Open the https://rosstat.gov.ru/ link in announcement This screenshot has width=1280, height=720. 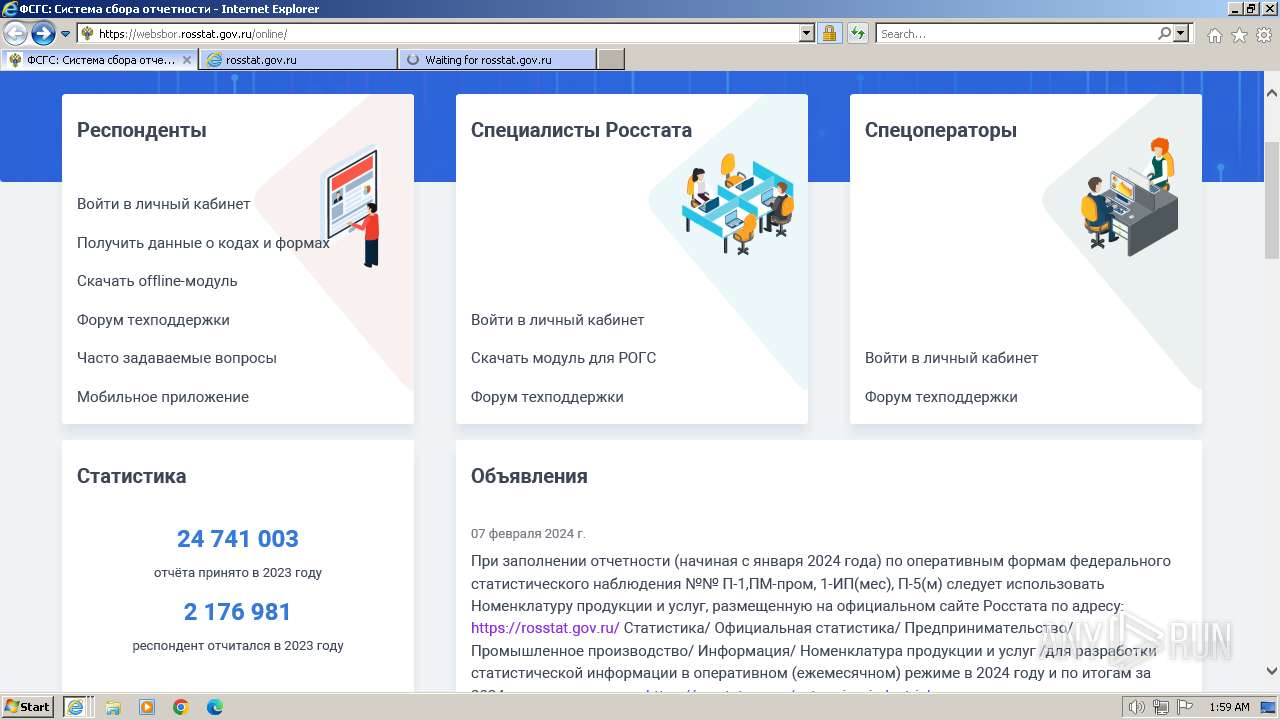pyautogui.click(x=545, y=628)
